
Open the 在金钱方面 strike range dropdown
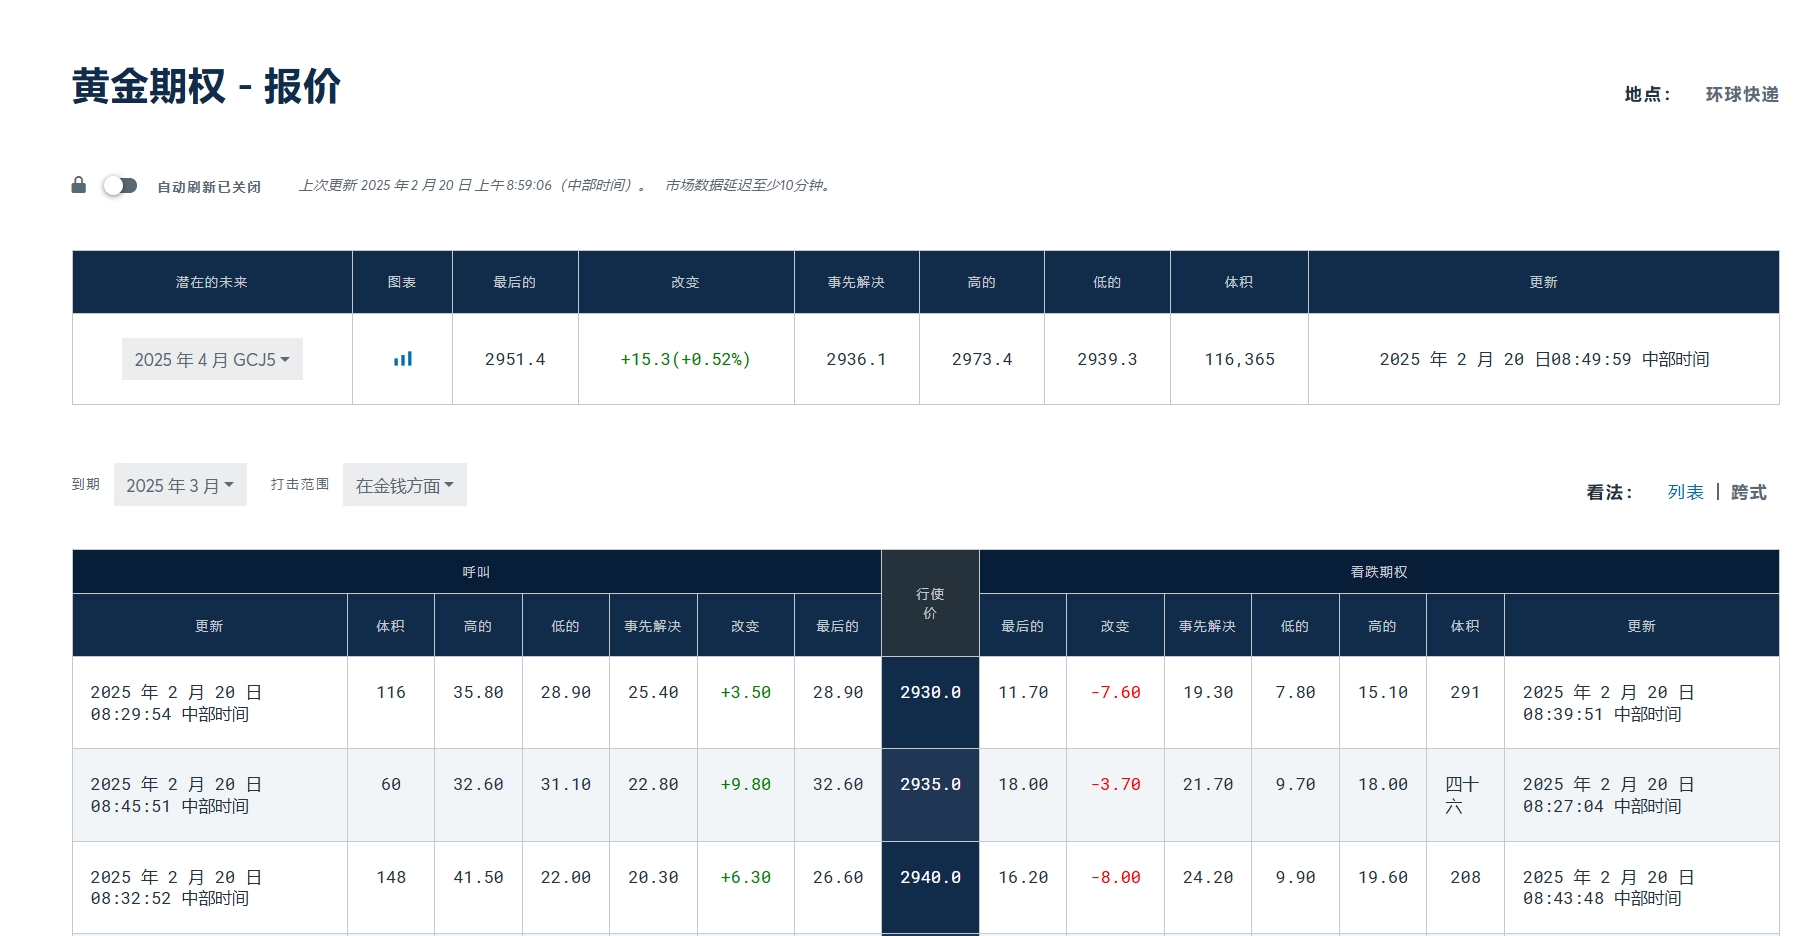pyautogui.click(x=405, y=485)
